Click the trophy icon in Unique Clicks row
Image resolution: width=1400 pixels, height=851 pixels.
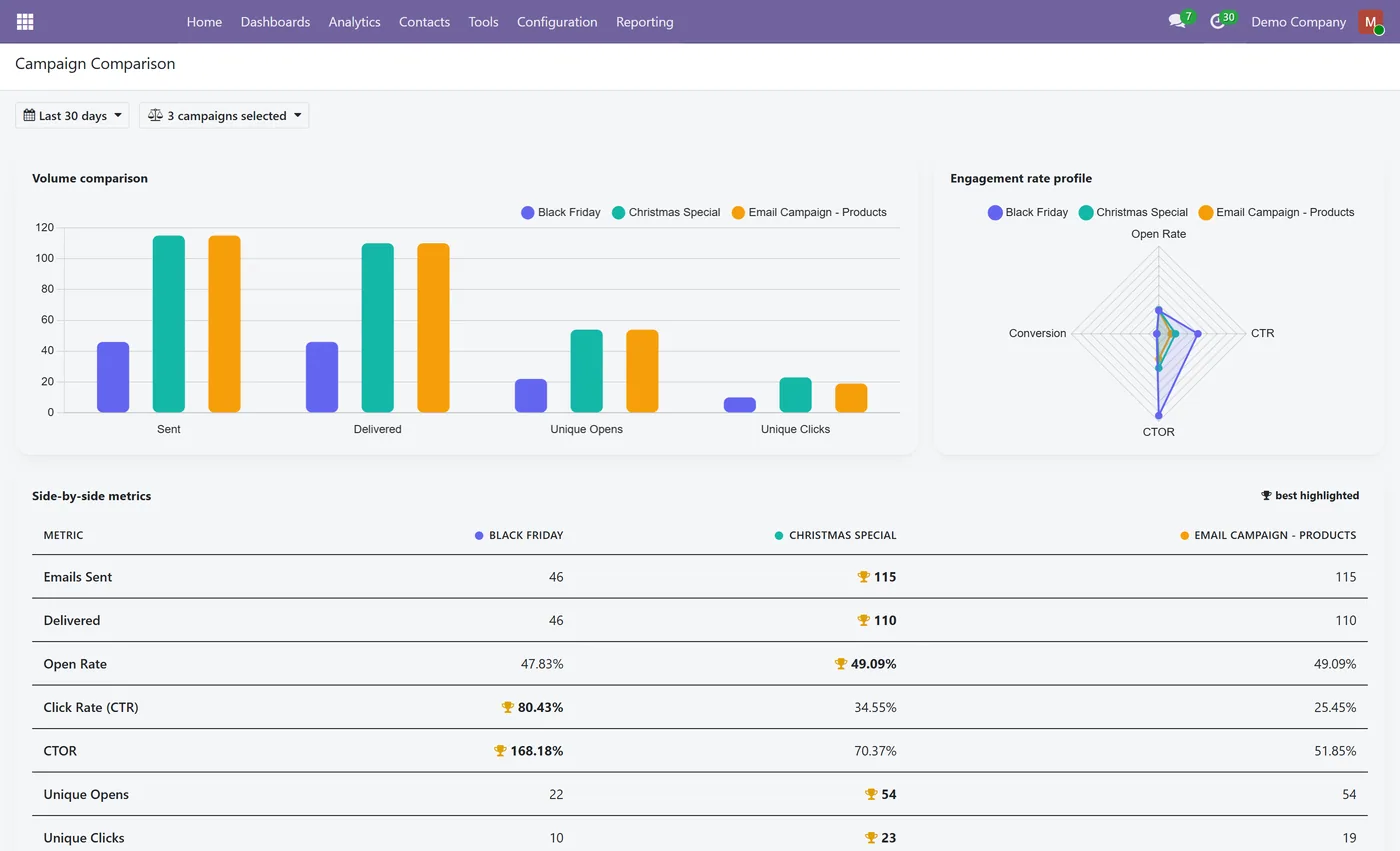(x=871, y=837)
